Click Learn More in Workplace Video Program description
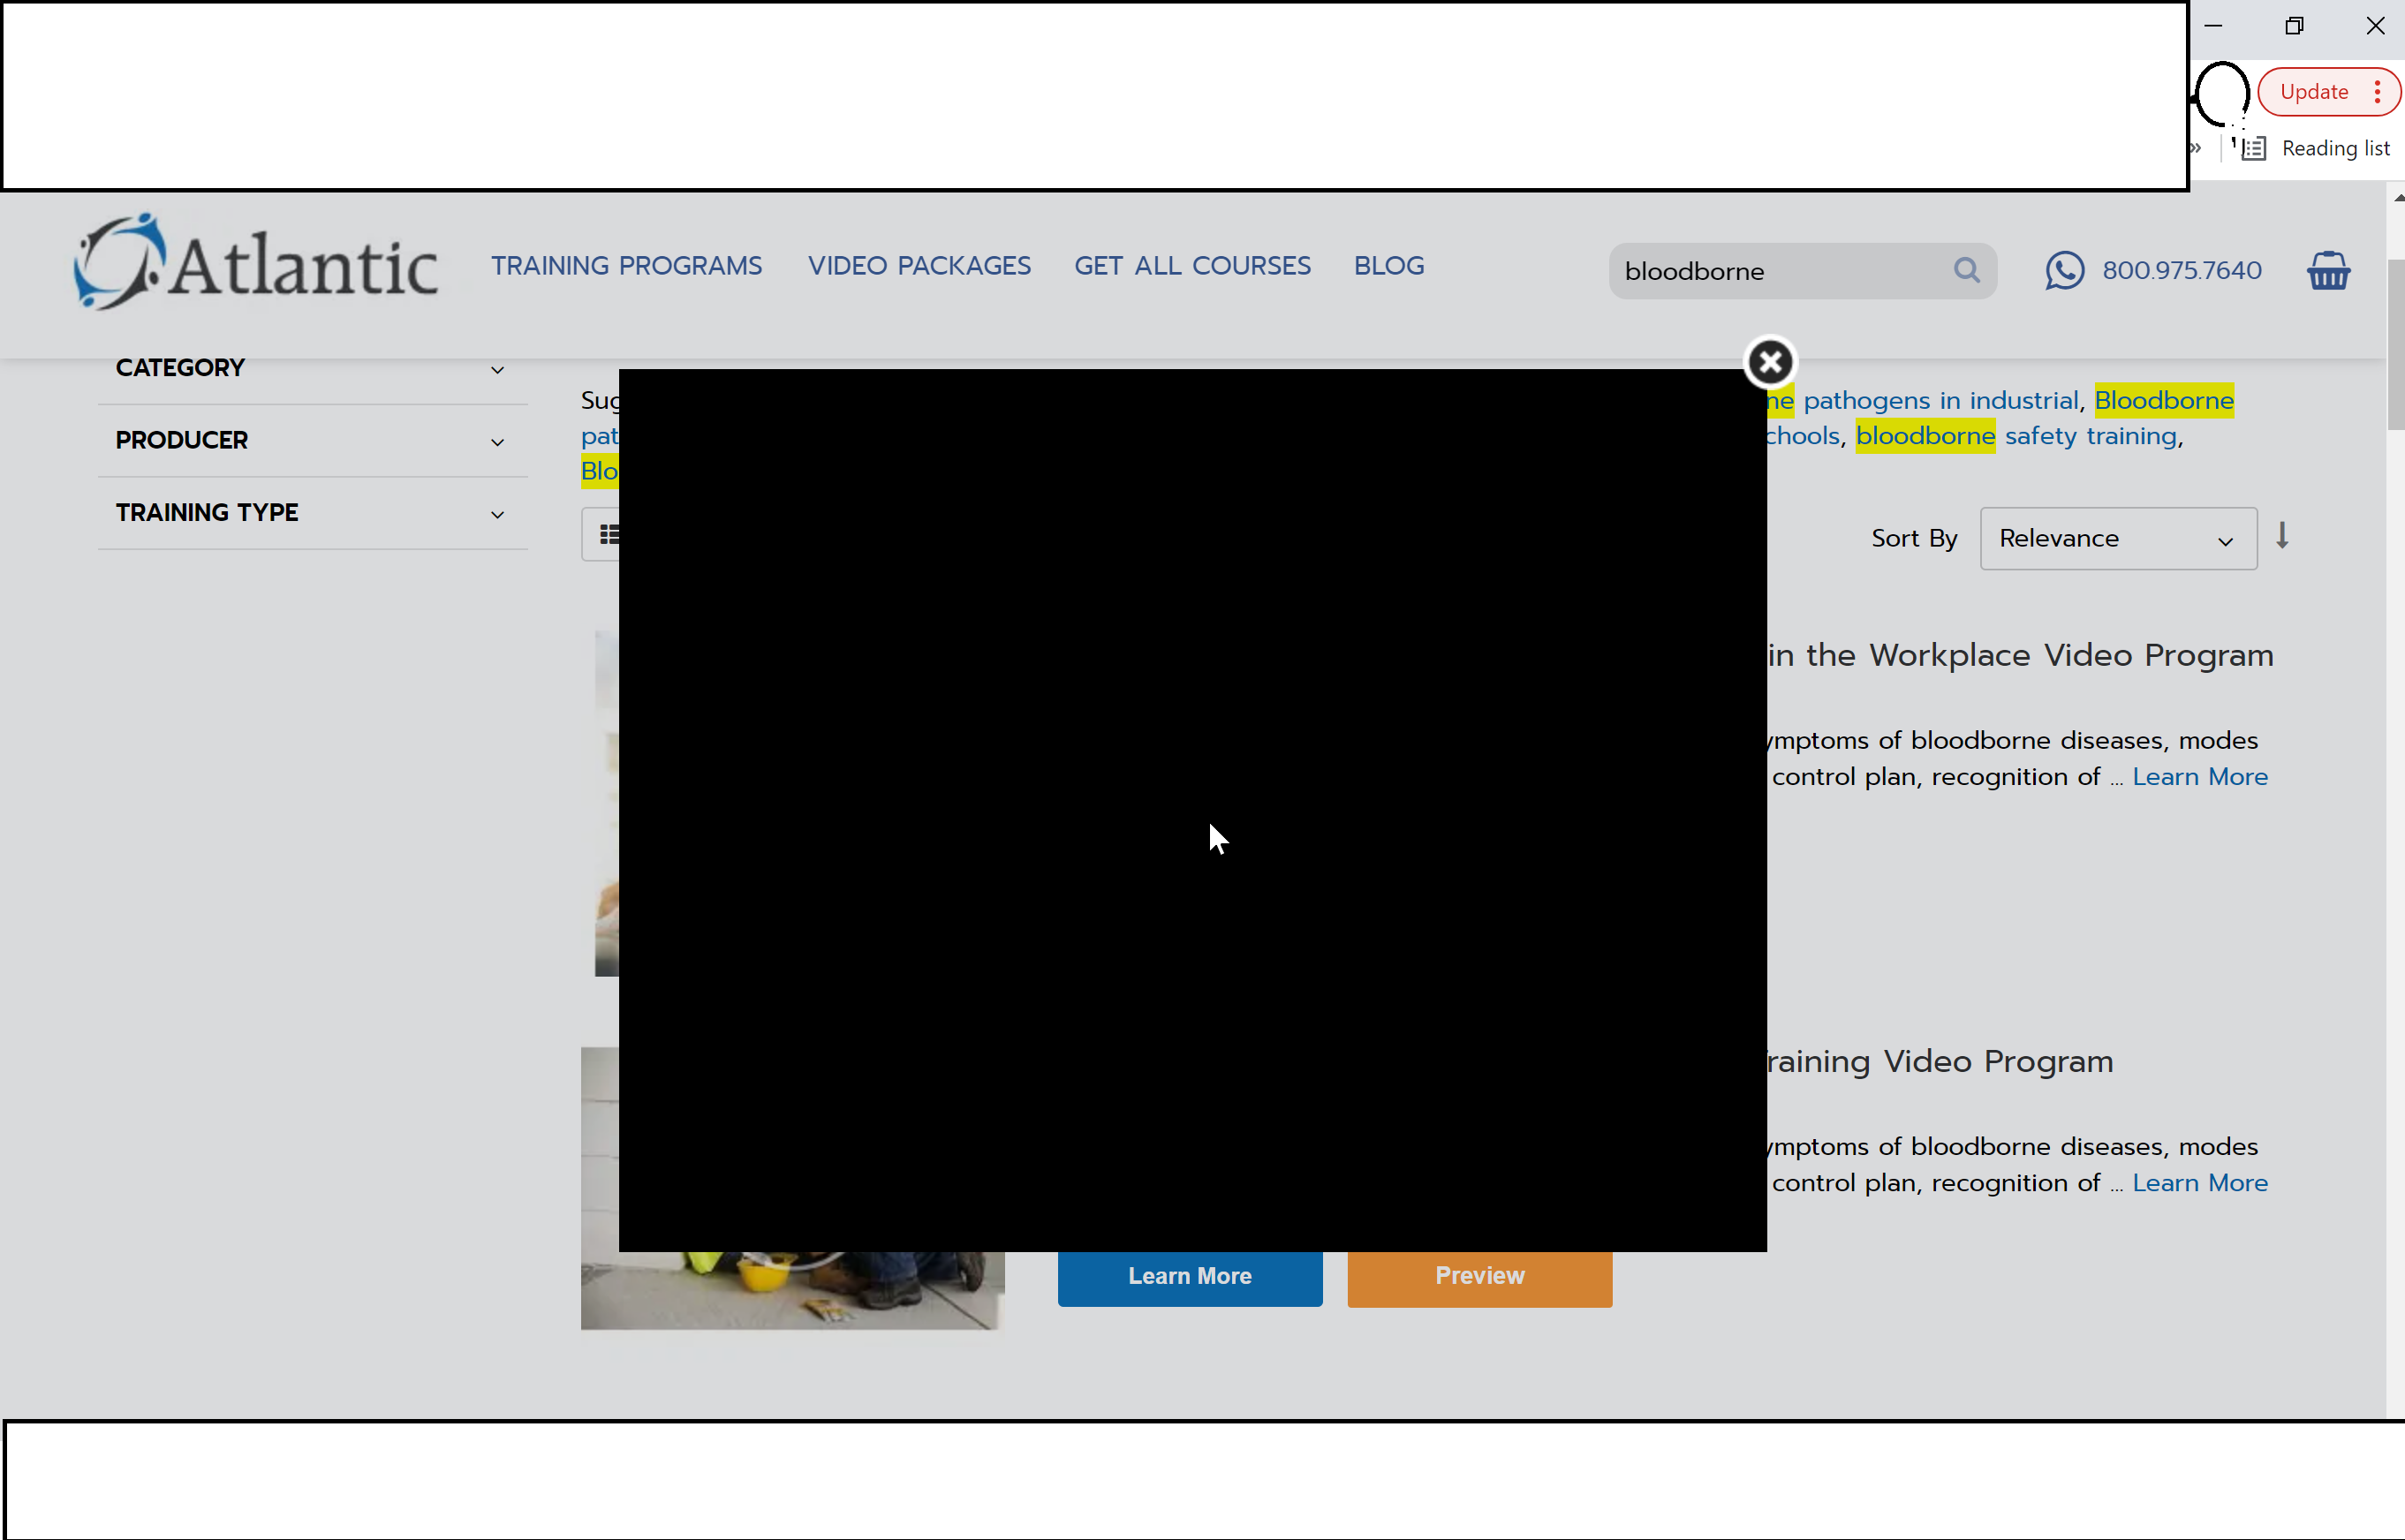Screen dimensions: 2405x1540 point(2200,777)
